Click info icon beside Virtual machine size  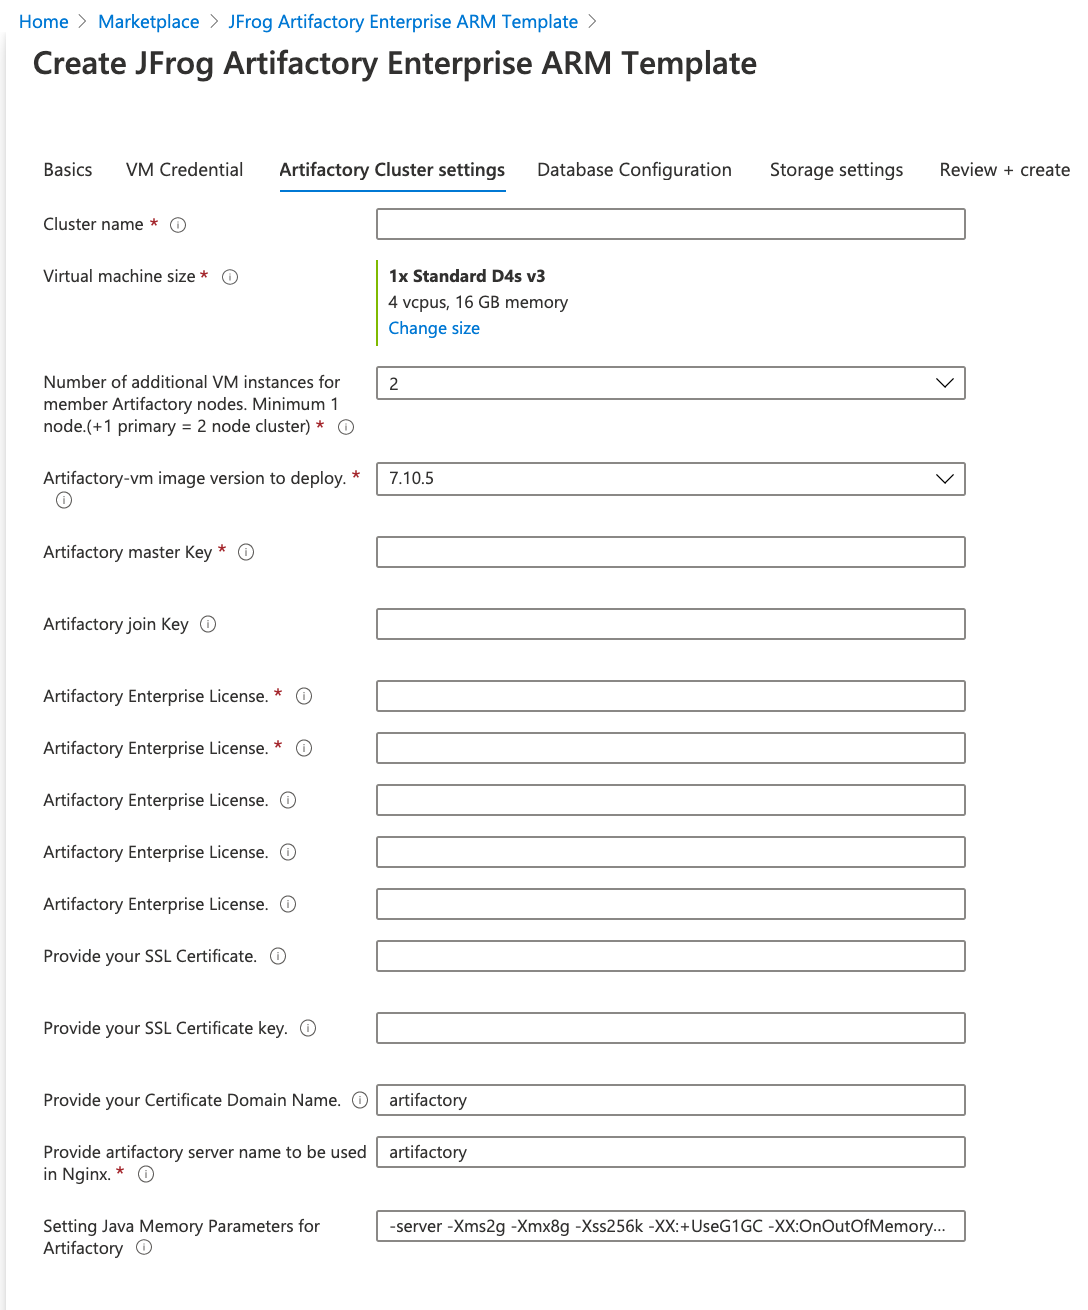click(230, 277)
